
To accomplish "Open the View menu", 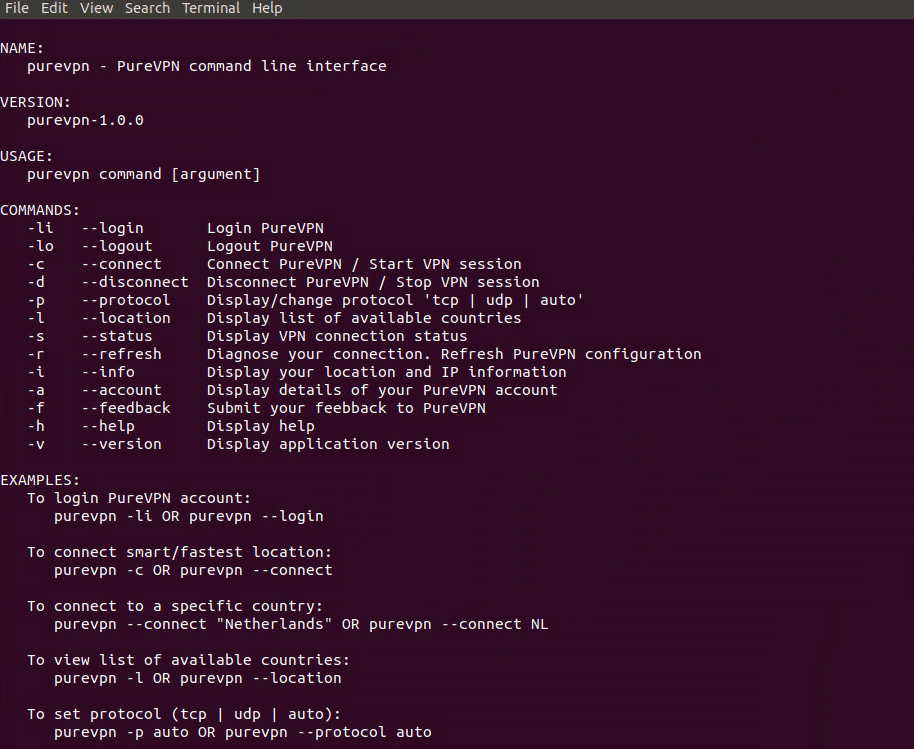I will (96, 8).
